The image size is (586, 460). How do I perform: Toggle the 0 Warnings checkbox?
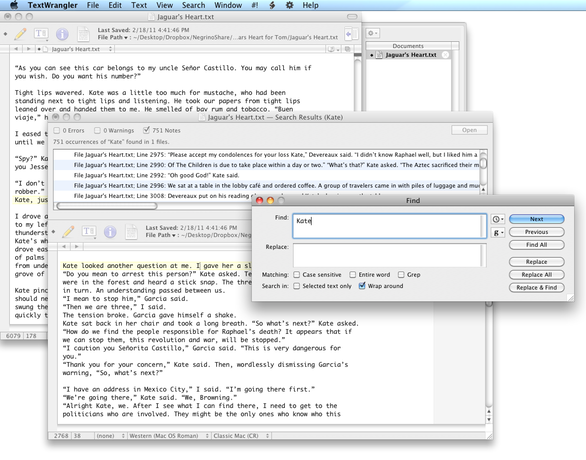[97, 130]
